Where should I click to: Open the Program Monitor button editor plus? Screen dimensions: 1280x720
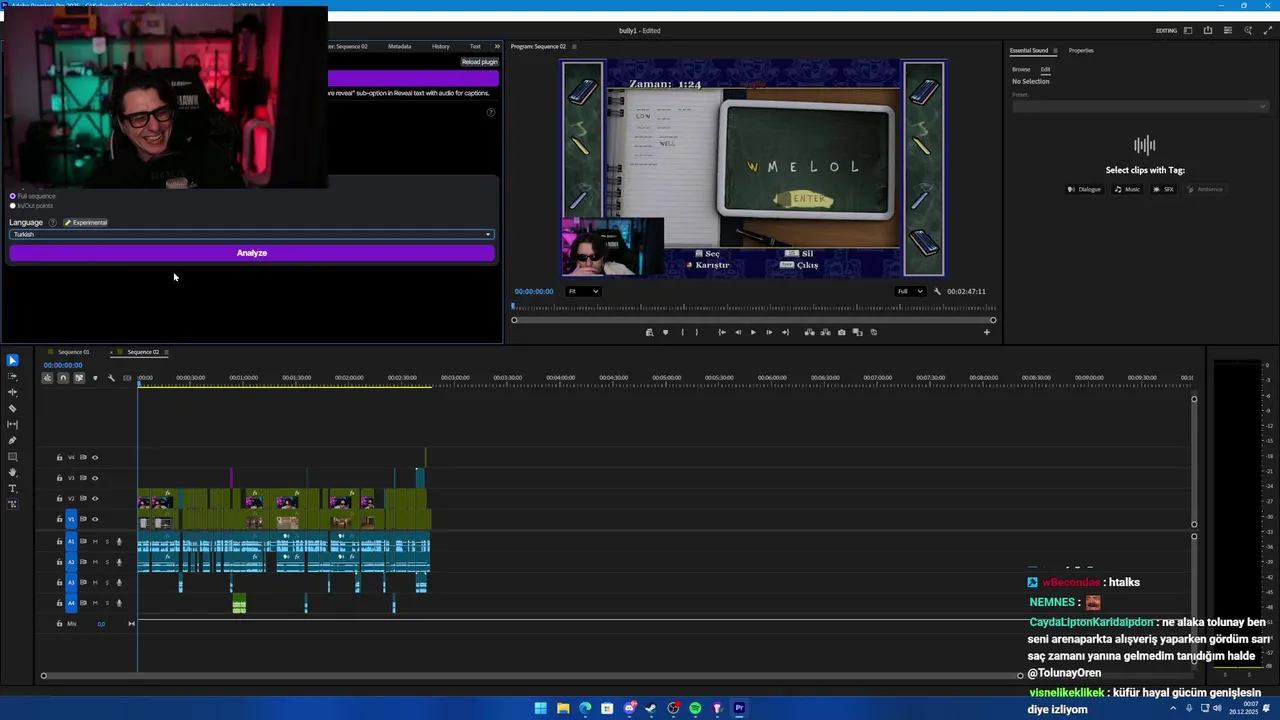tap(987, 332)
